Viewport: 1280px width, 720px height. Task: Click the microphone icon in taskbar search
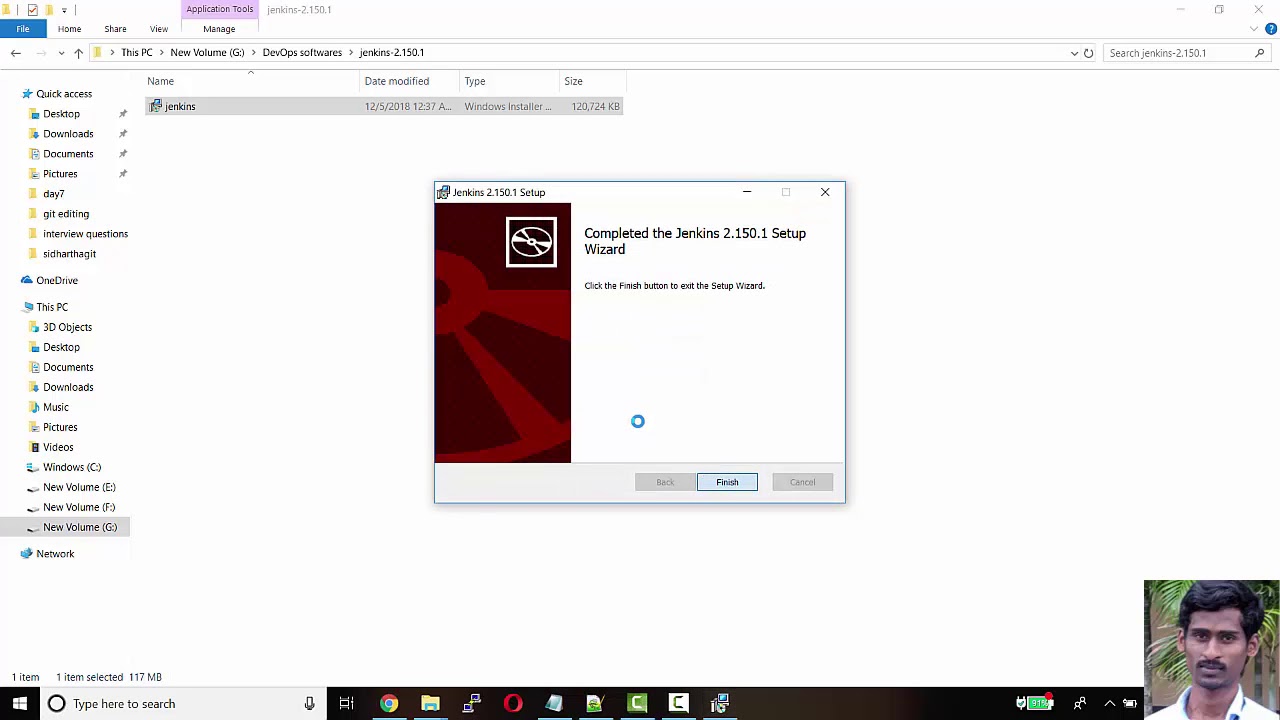[309, 704]
